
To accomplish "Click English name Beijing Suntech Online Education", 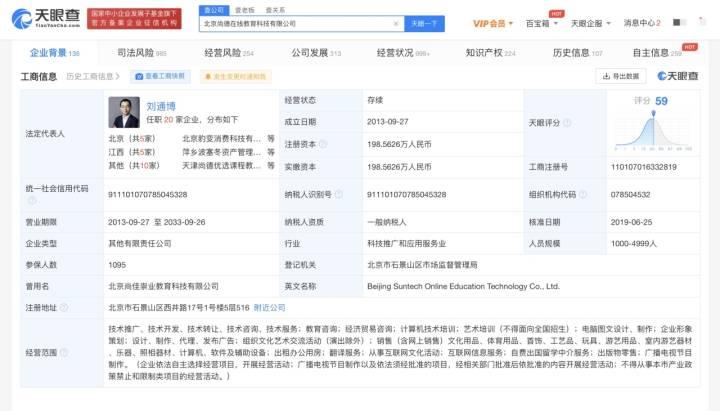I will pyautogui.click(x=463, y=286).
